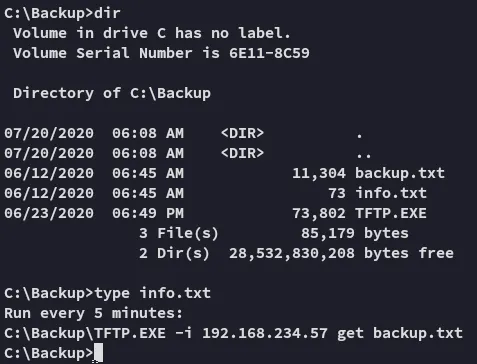
Task: Click the backup.txt filename in the listing
Action: click(400, 173)
